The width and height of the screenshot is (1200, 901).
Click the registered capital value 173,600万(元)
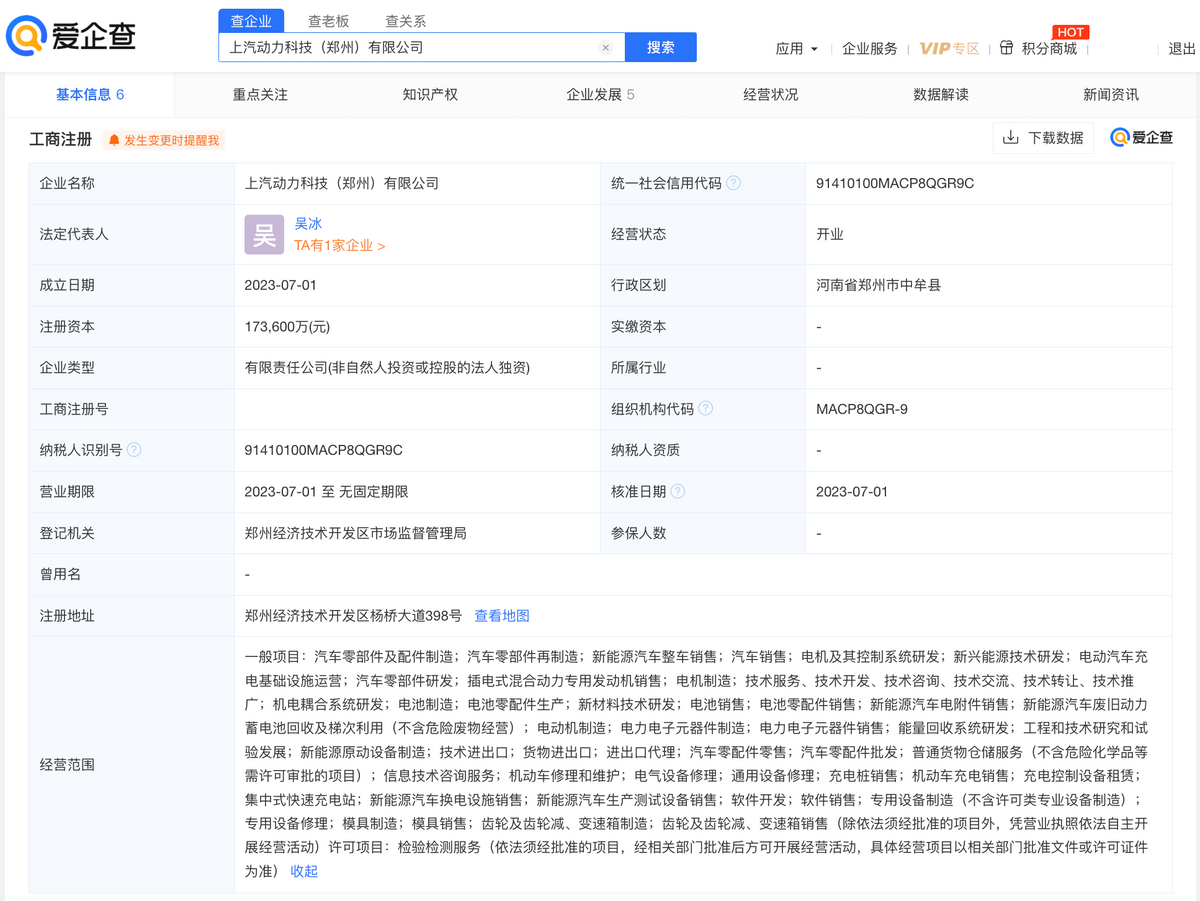[287, 326]
